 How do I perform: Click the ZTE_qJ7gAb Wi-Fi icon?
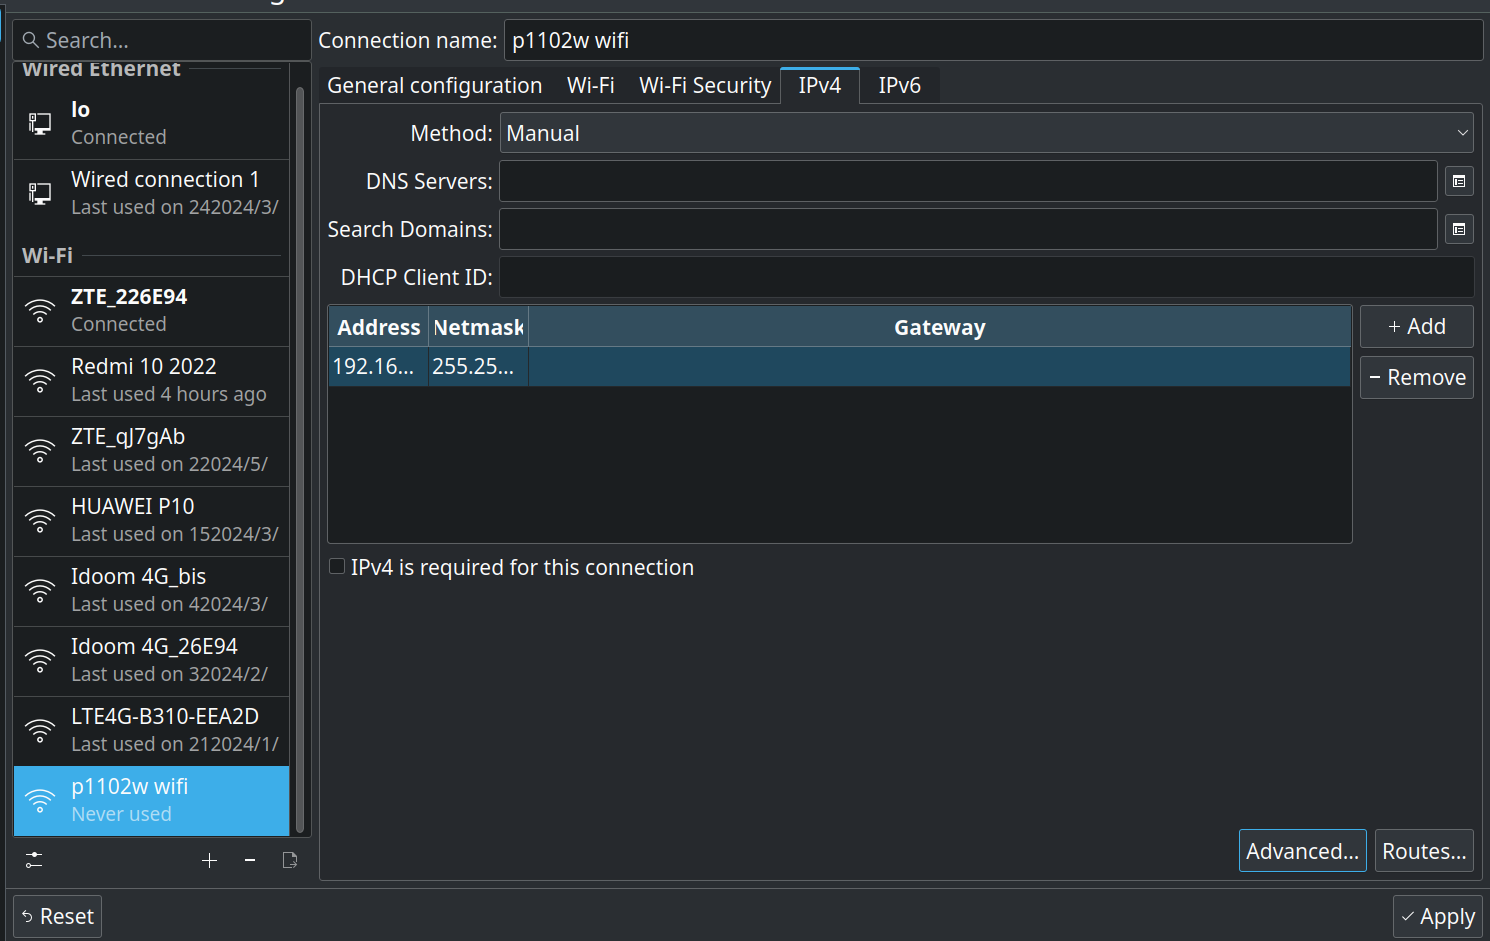click(x=40, y=451)
